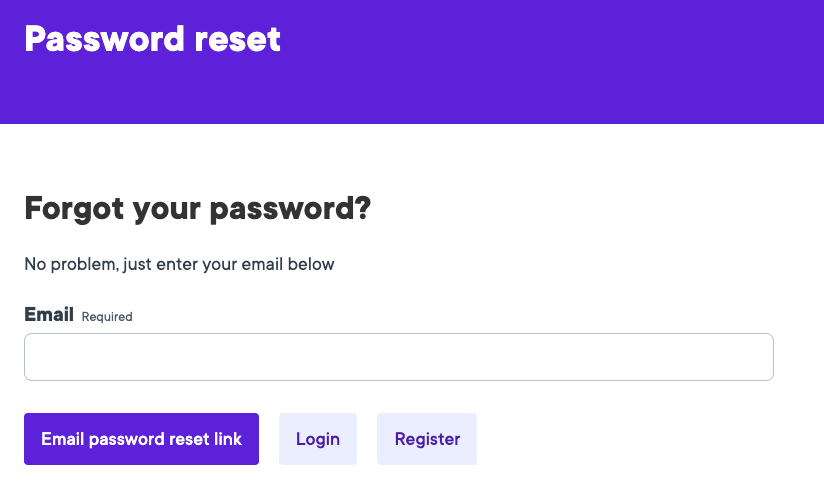Select the word Email above the input
Viewport: 824px width, 489px height.
49,315
